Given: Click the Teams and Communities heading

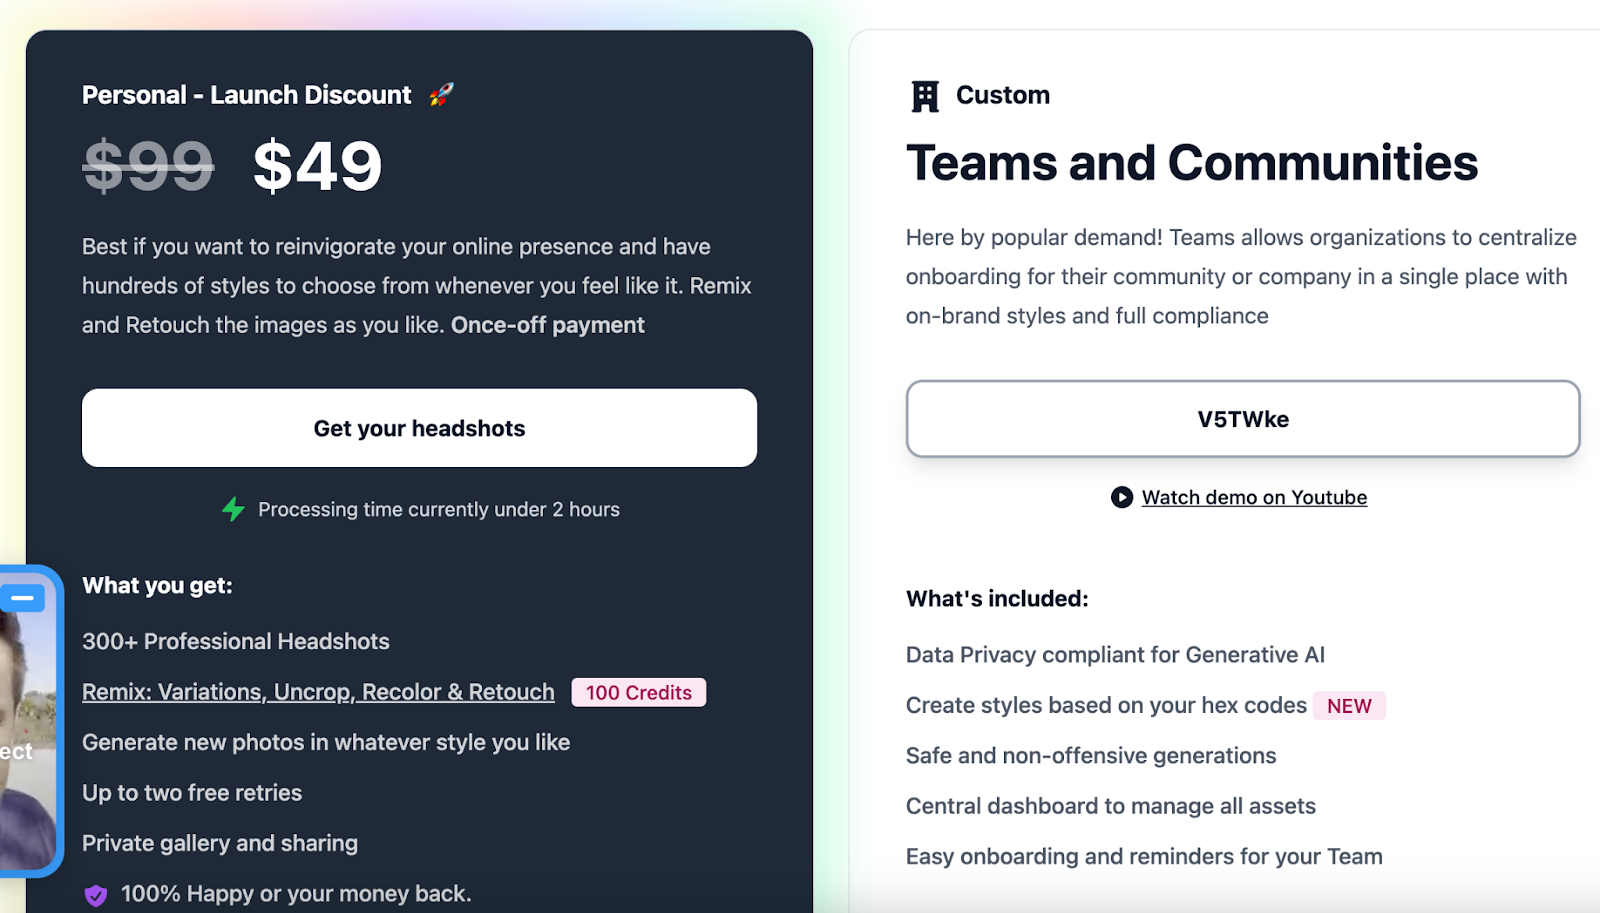Looking at the screenshot, I should [1192, 163].
